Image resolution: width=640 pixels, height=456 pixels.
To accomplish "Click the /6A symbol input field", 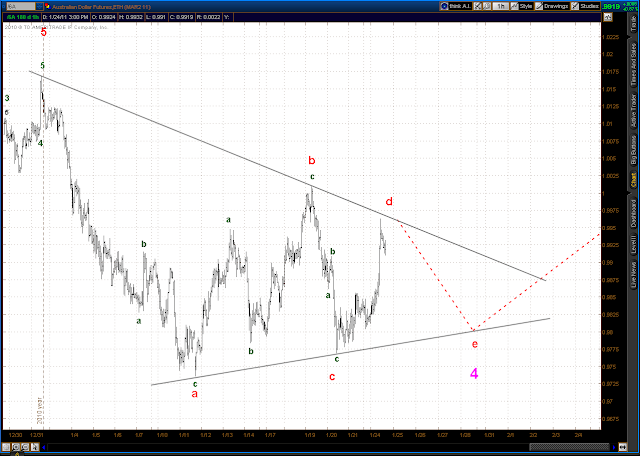I will click(20, 7).
